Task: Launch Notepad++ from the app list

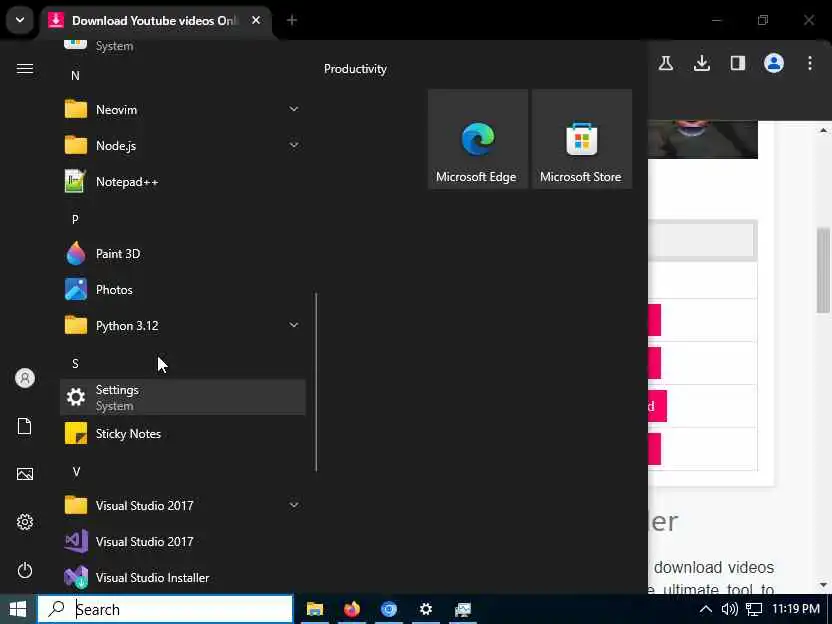Action: tap(183, 181)
